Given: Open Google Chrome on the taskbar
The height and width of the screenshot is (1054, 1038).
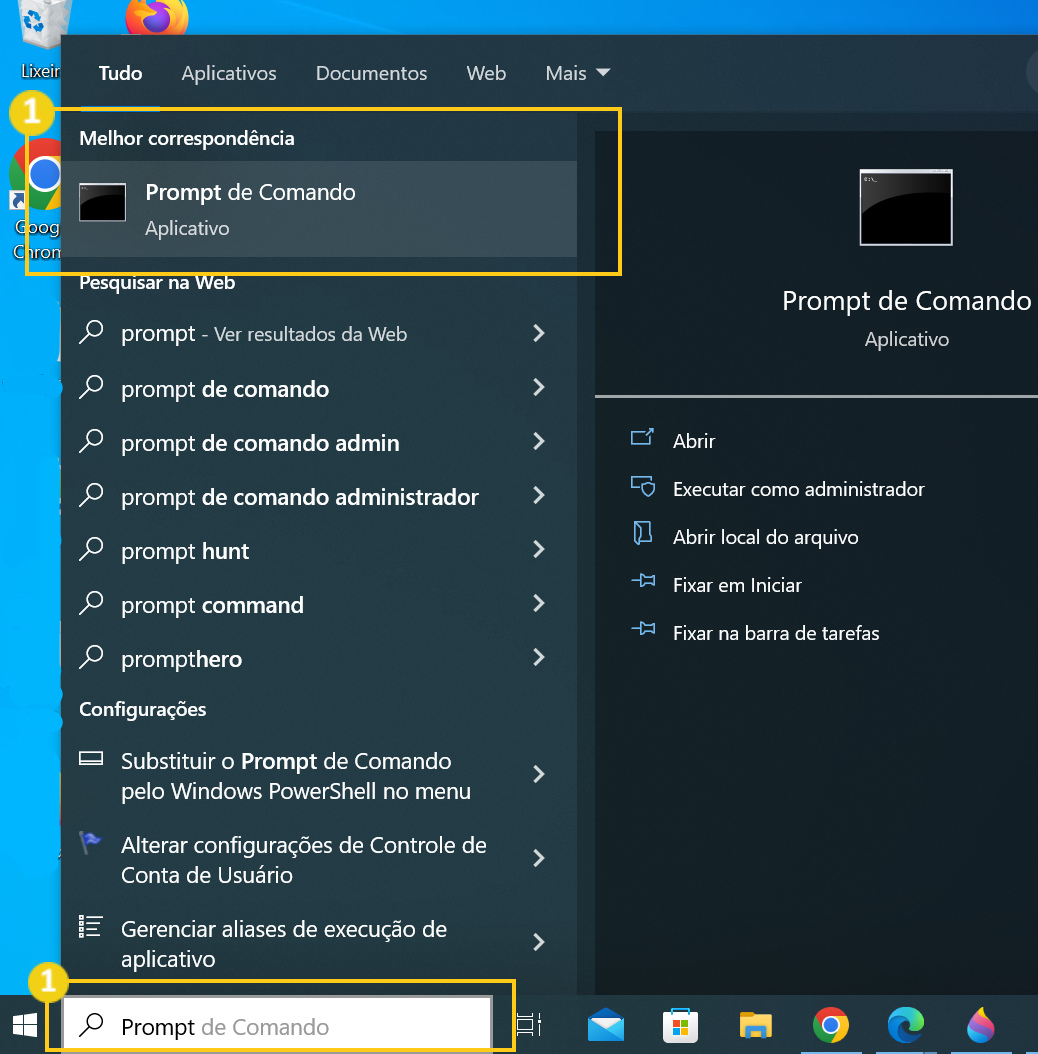Looking at the screenshot, I should coord(831,1025).
